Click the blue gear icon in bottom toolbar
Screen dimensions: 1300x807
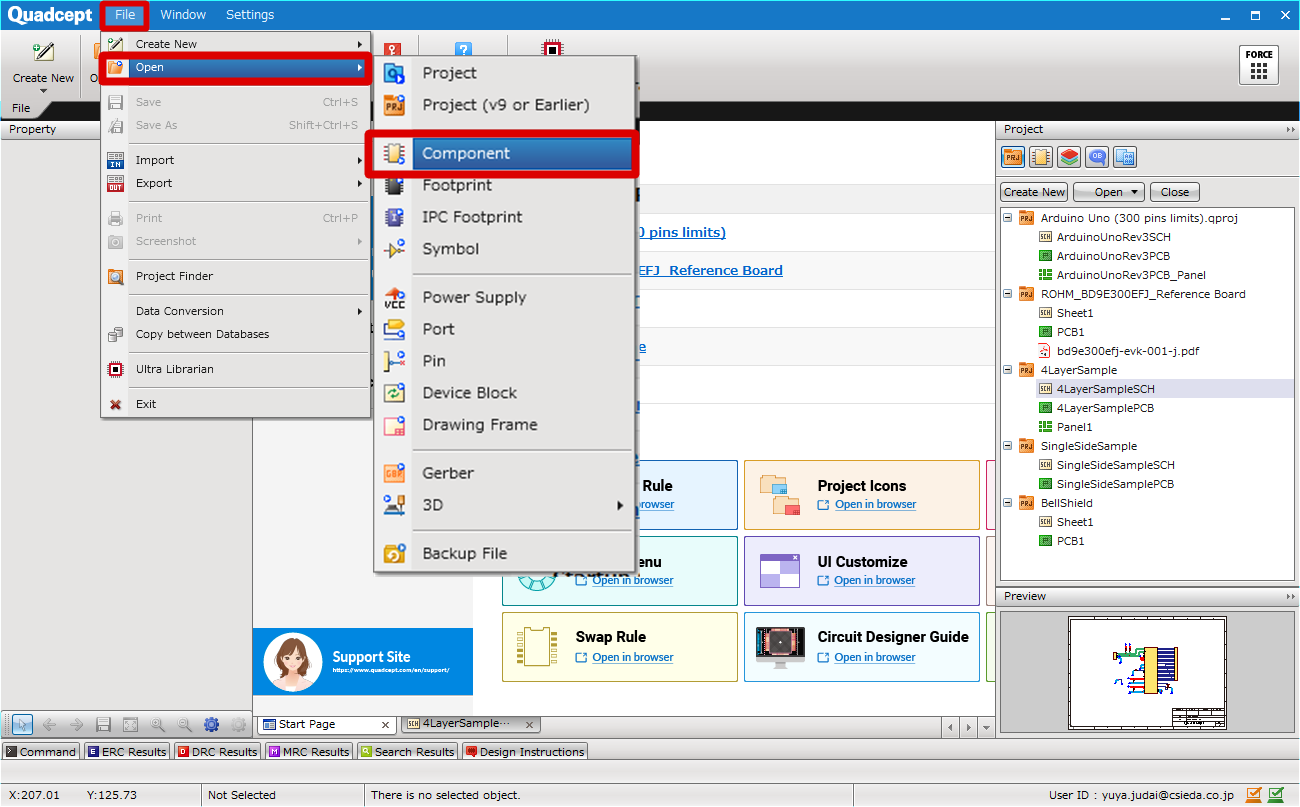coord(211,725)
